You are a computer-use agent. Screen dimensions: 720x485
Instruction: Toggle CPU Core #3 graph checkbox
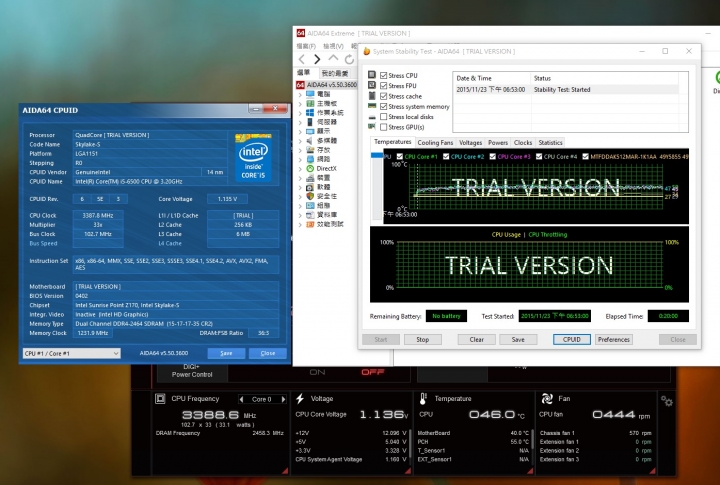click(493, 157)
